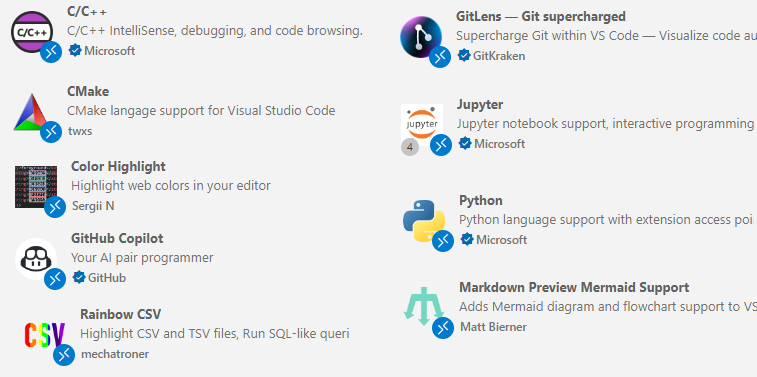
Task: Click verified checkmark beside GitHub publisher
Action: tap(79, 277)
